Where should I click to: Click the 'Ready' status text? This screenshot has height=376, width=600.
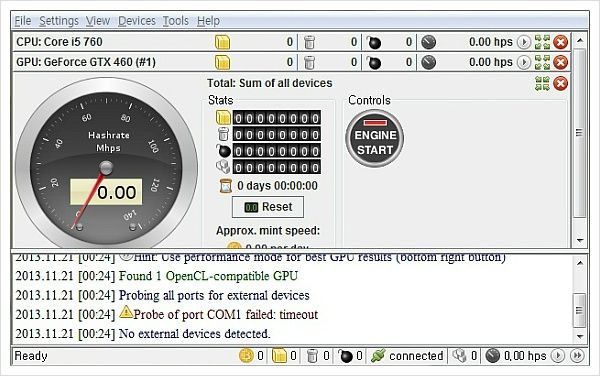31,356
